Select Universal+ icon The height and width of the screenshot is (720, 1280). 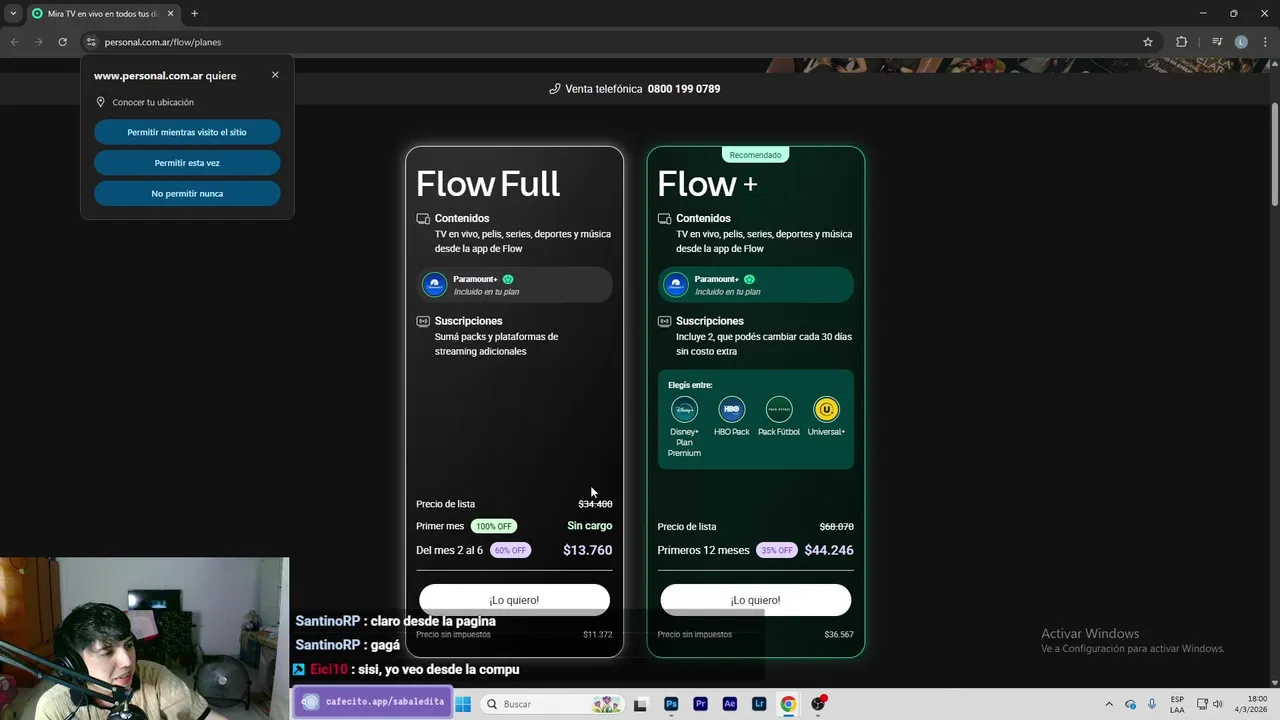pos(826,409)
